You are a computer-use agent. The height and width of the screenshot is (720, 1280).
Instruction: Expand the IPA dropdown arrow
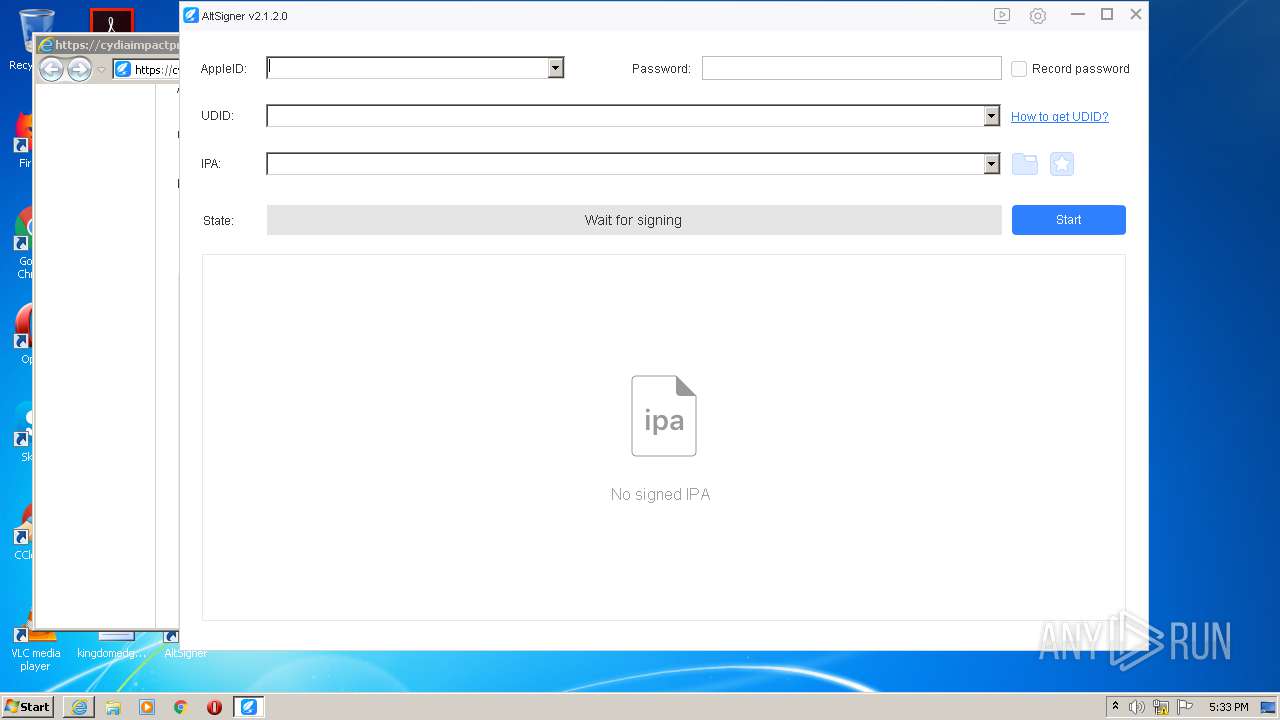(x=992, y=164)
